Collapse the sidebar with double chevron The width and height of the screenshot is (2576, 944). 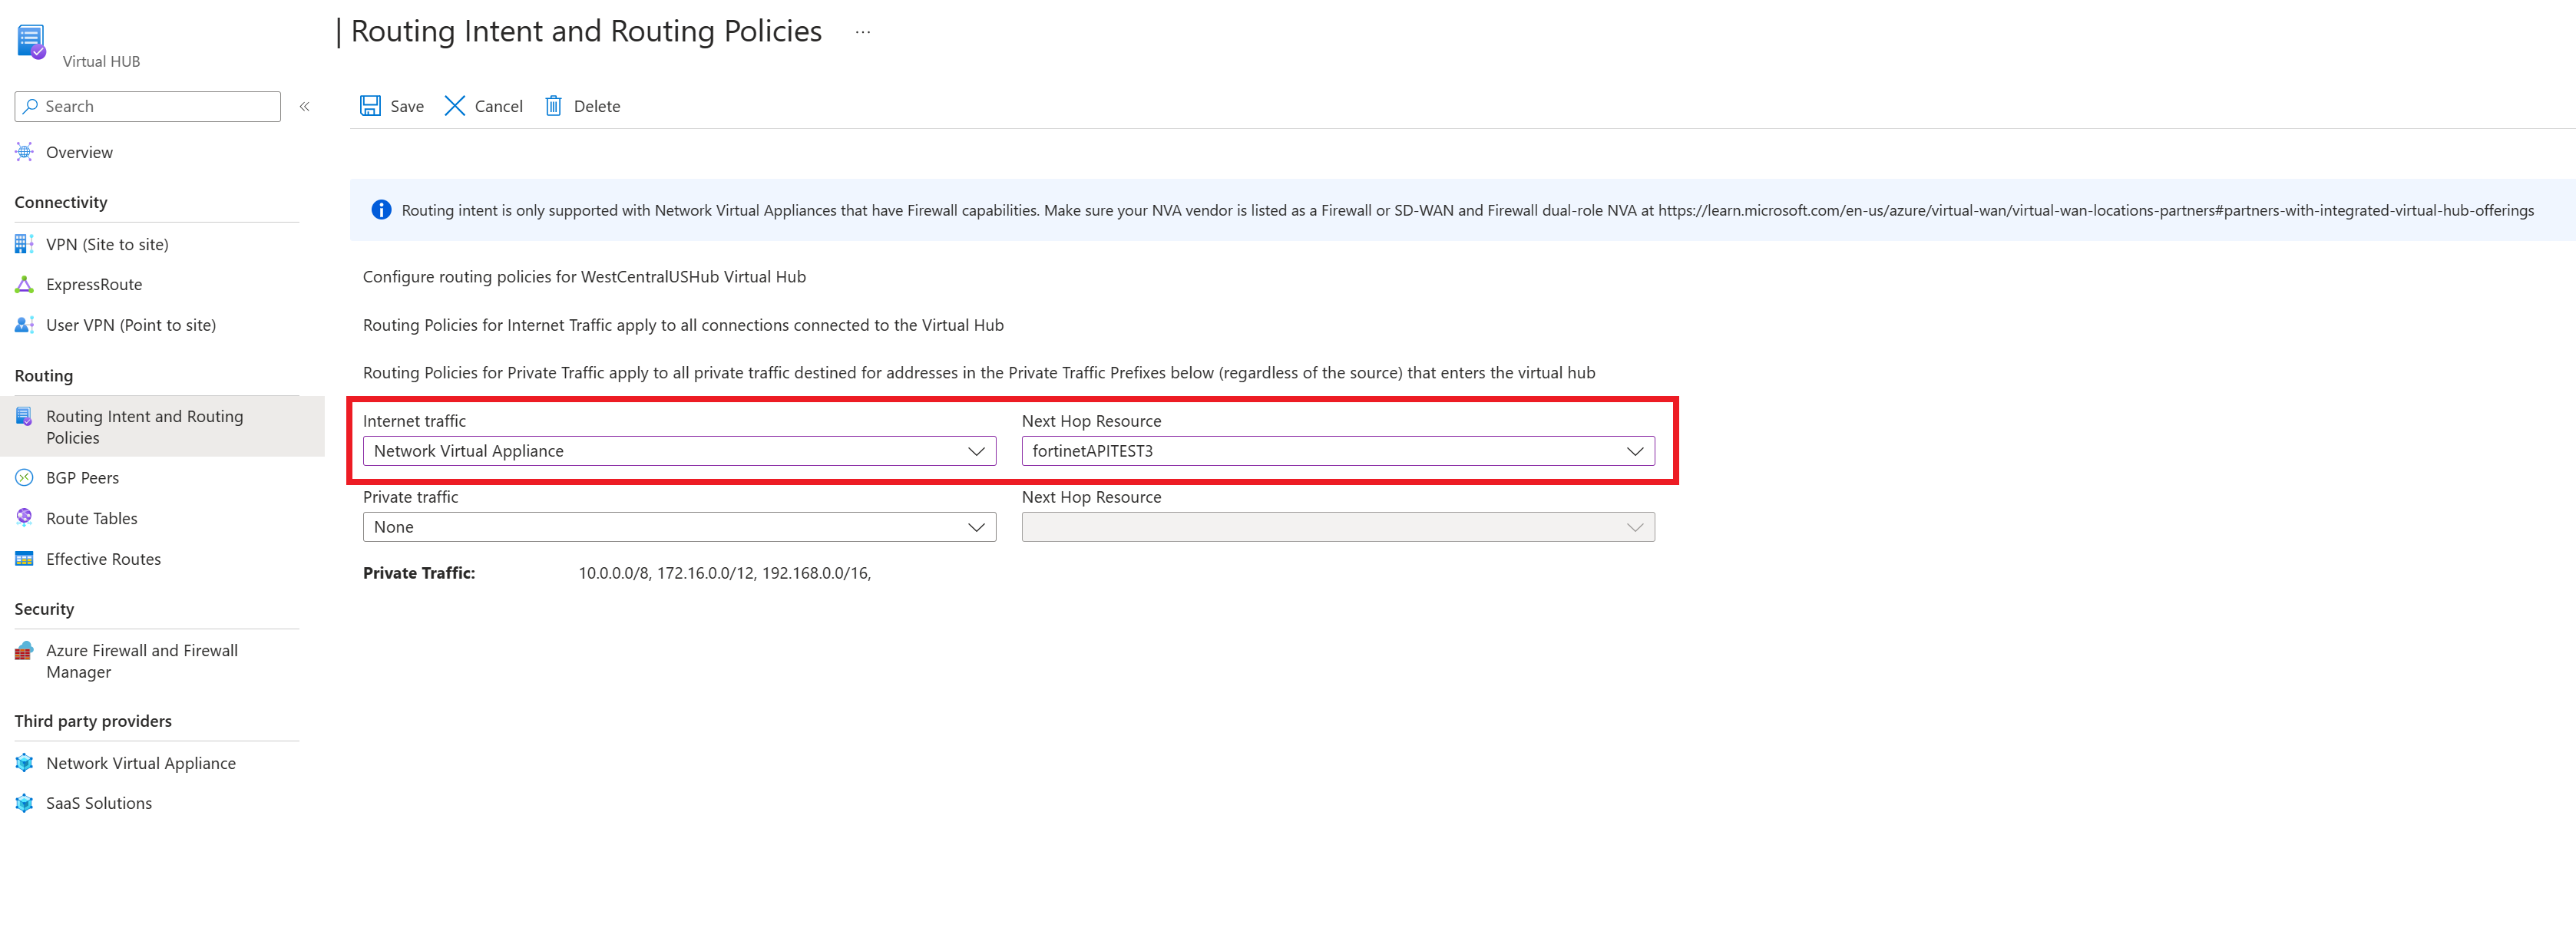[304, 106]
